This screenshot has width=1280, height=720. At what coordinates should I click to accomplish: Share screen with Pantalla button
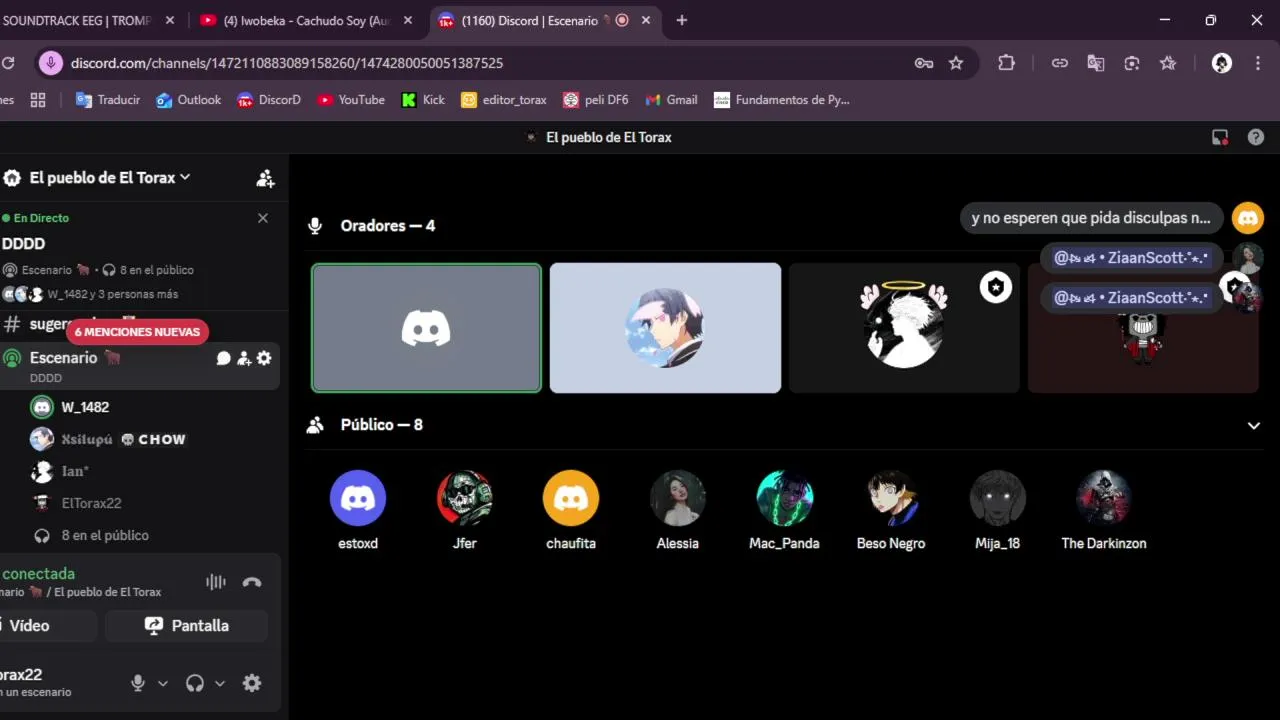tap(186, 626)
